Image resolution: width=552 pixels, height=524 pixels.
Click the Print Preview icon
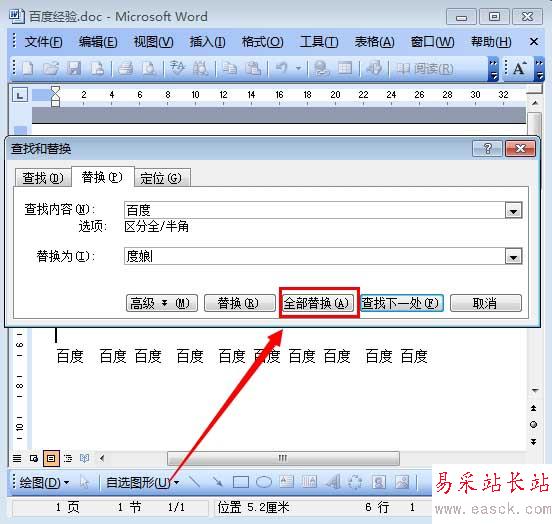tap(149, 68)
